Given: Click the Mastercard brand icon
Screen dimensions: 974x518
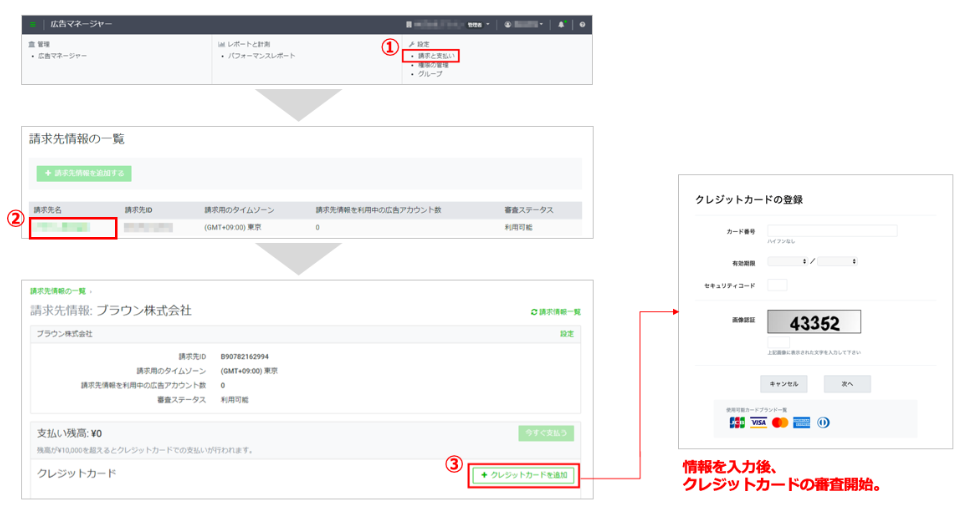Looking at the screenshot, I should click(x=780, y=422).
